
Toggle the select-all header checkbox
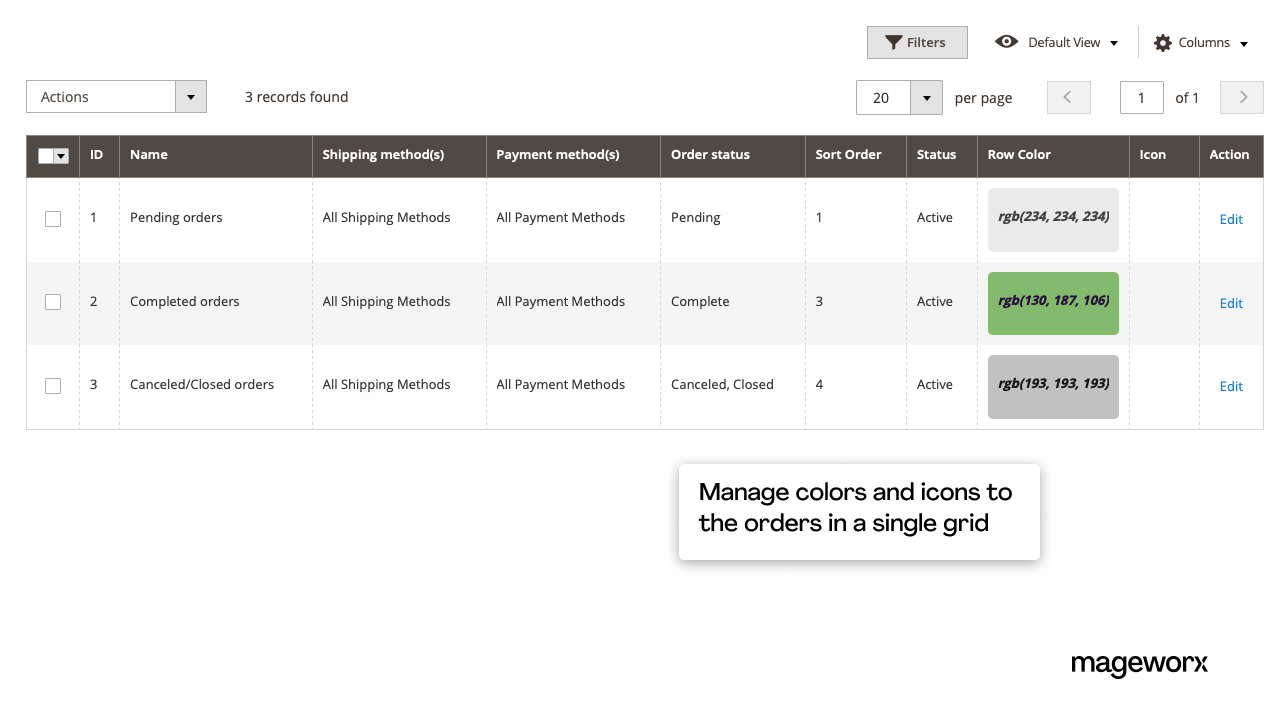pos(44,156)
